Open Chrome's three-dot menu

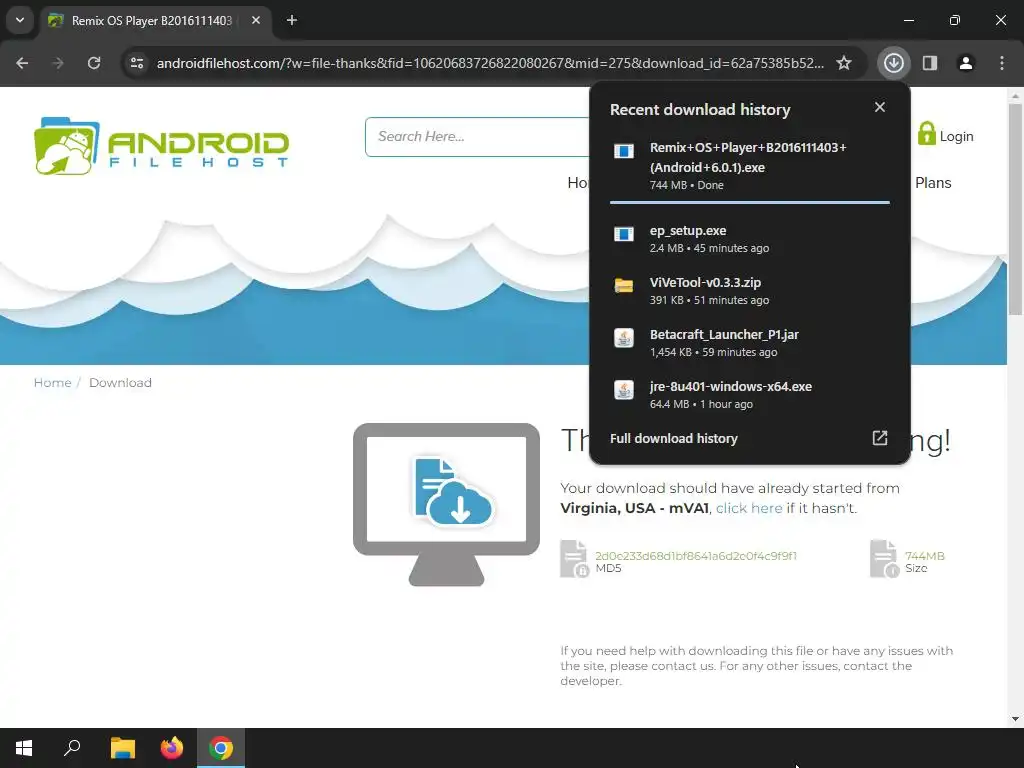point(1002,63)
